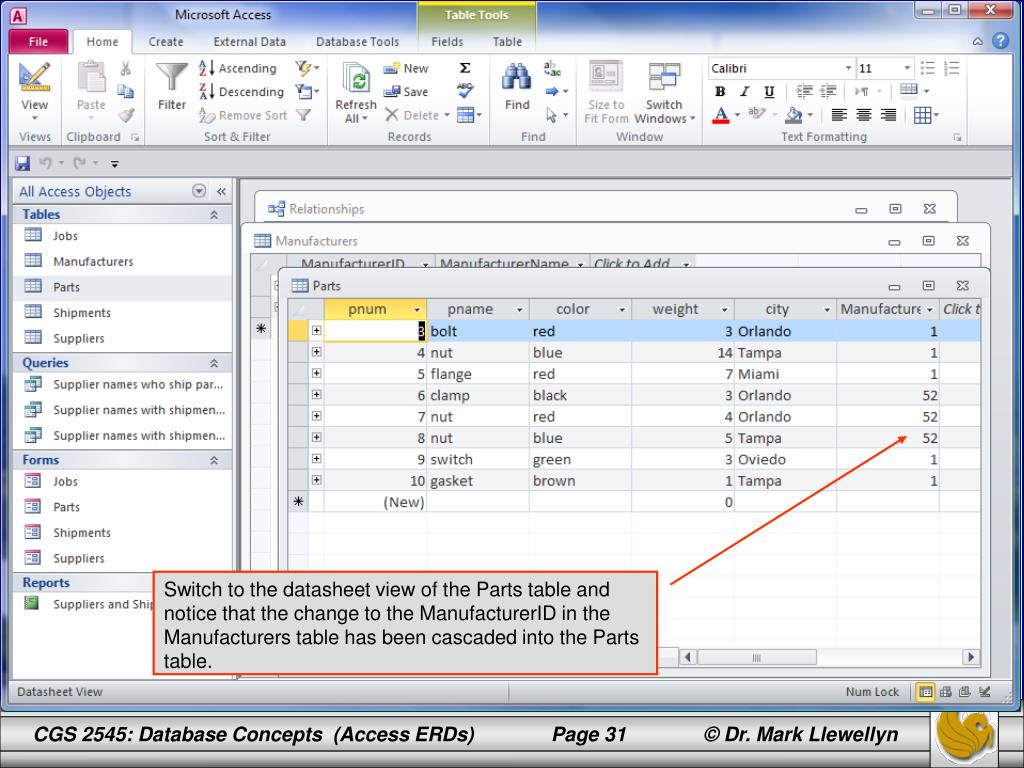The image size is (1024, 768).
Task: Collapse navigation pane with shutter bar button
Action: click(221, 191)
